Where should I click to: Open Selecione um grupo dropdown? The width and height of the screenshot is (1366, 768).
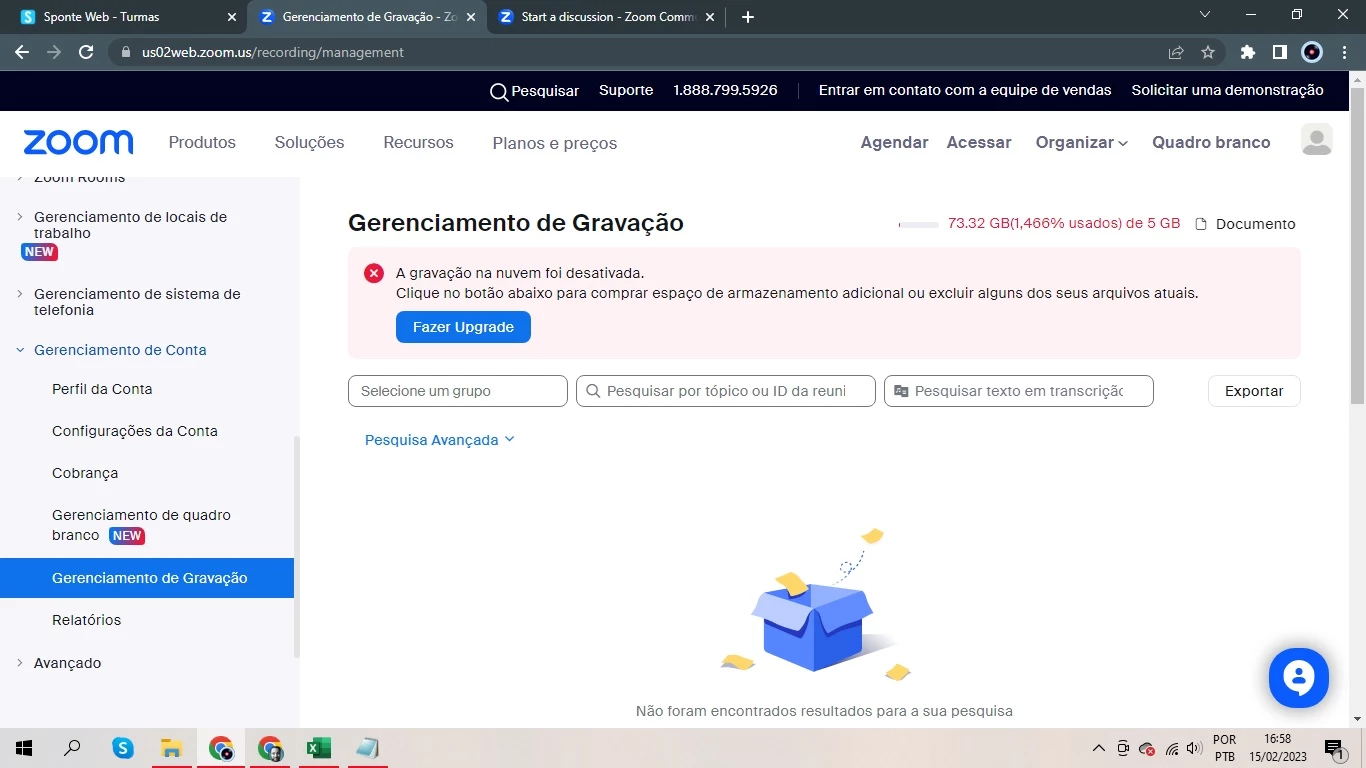458,391
